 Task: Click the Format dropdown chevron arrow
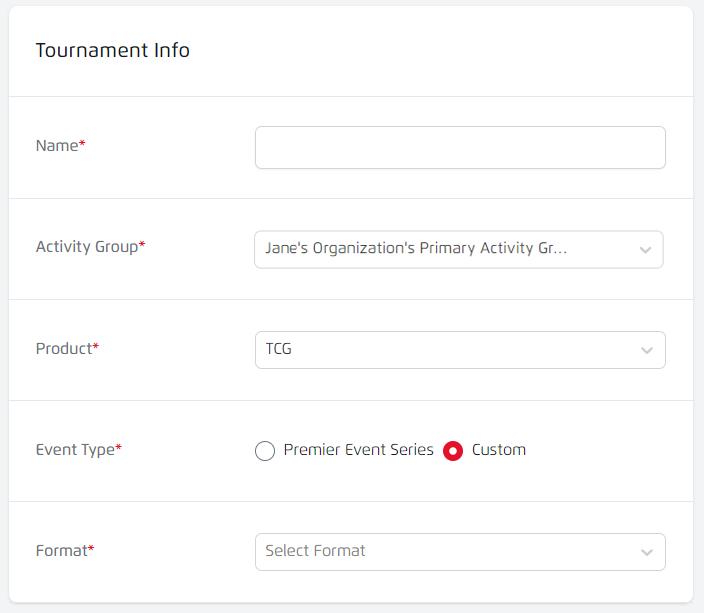647,552
